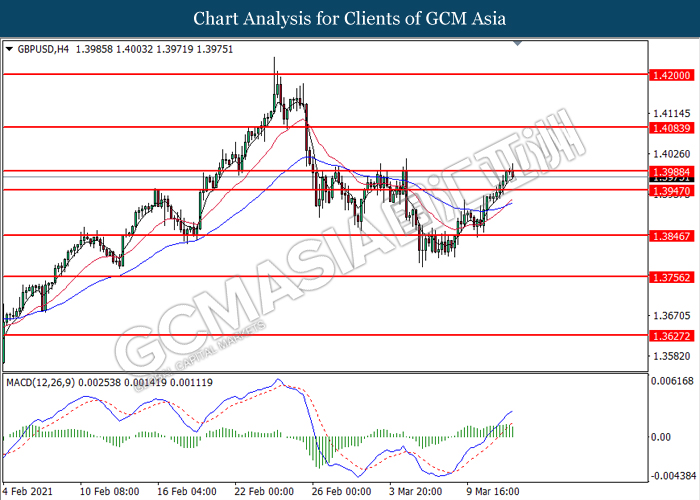
Task: Select the 1.39884 price level label
Action: [671, 171]
